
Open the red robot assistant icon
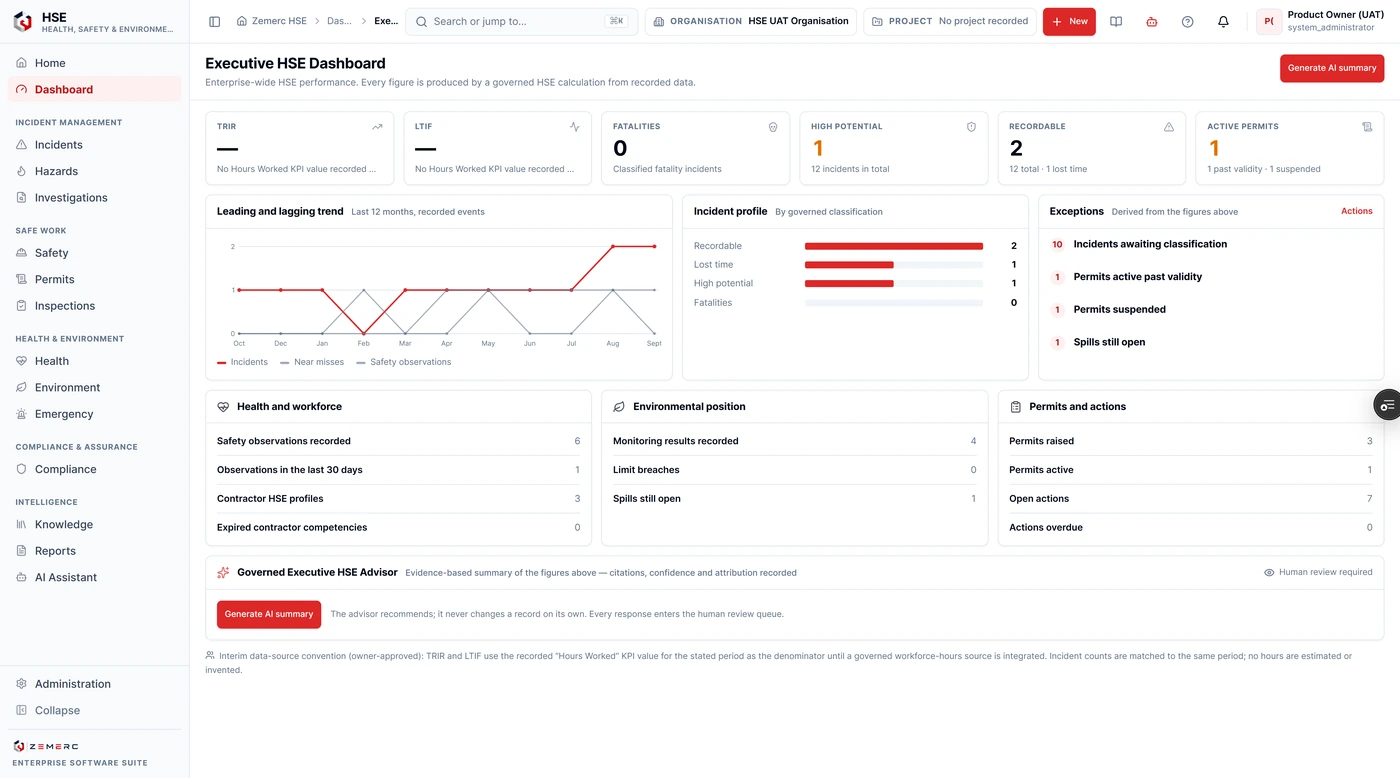[x=1152, y=21]
